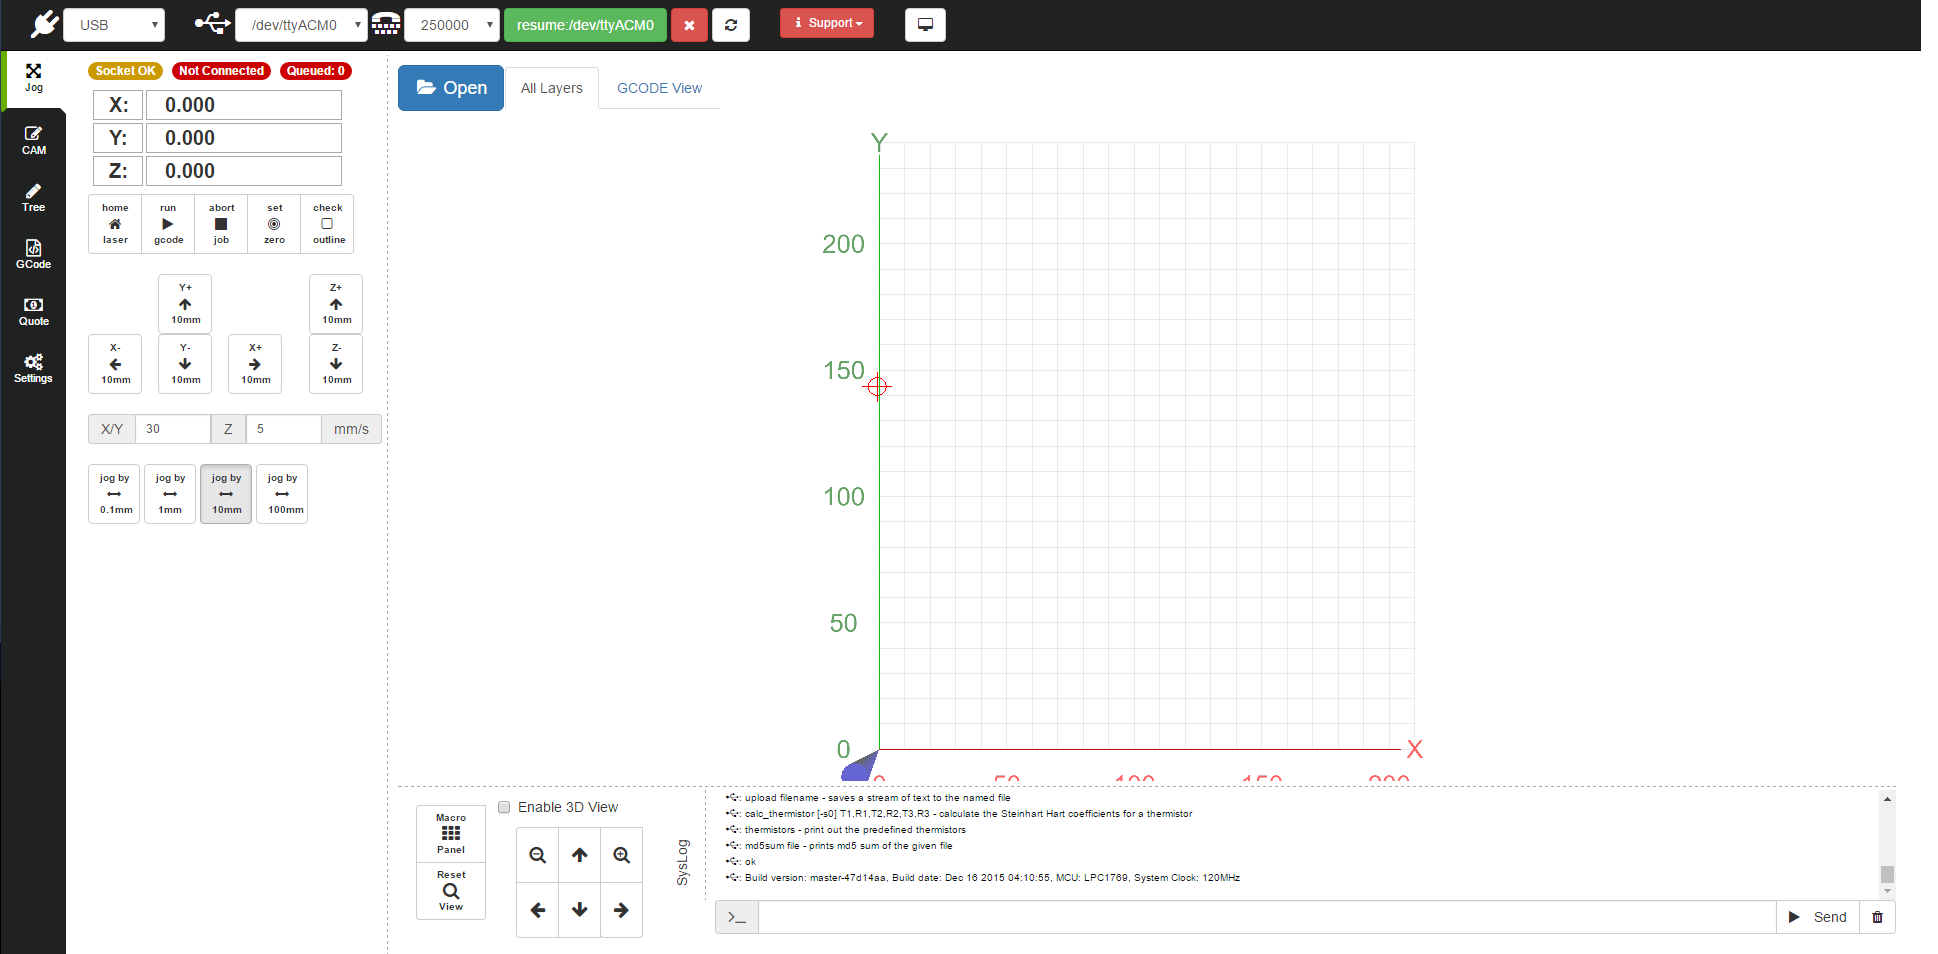Enable 3D View checkbox
This screenshot has width=1938, height=954.
504,807
